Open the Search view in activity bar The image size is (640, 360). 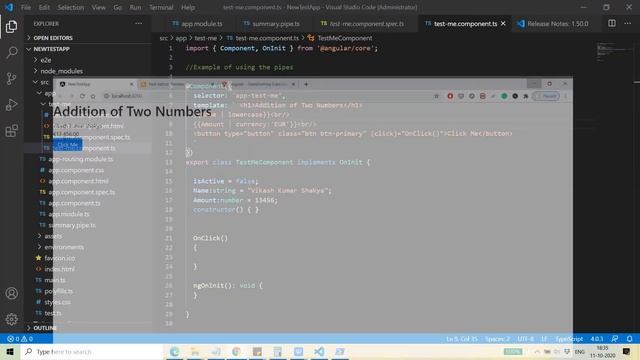pos(11,52)
